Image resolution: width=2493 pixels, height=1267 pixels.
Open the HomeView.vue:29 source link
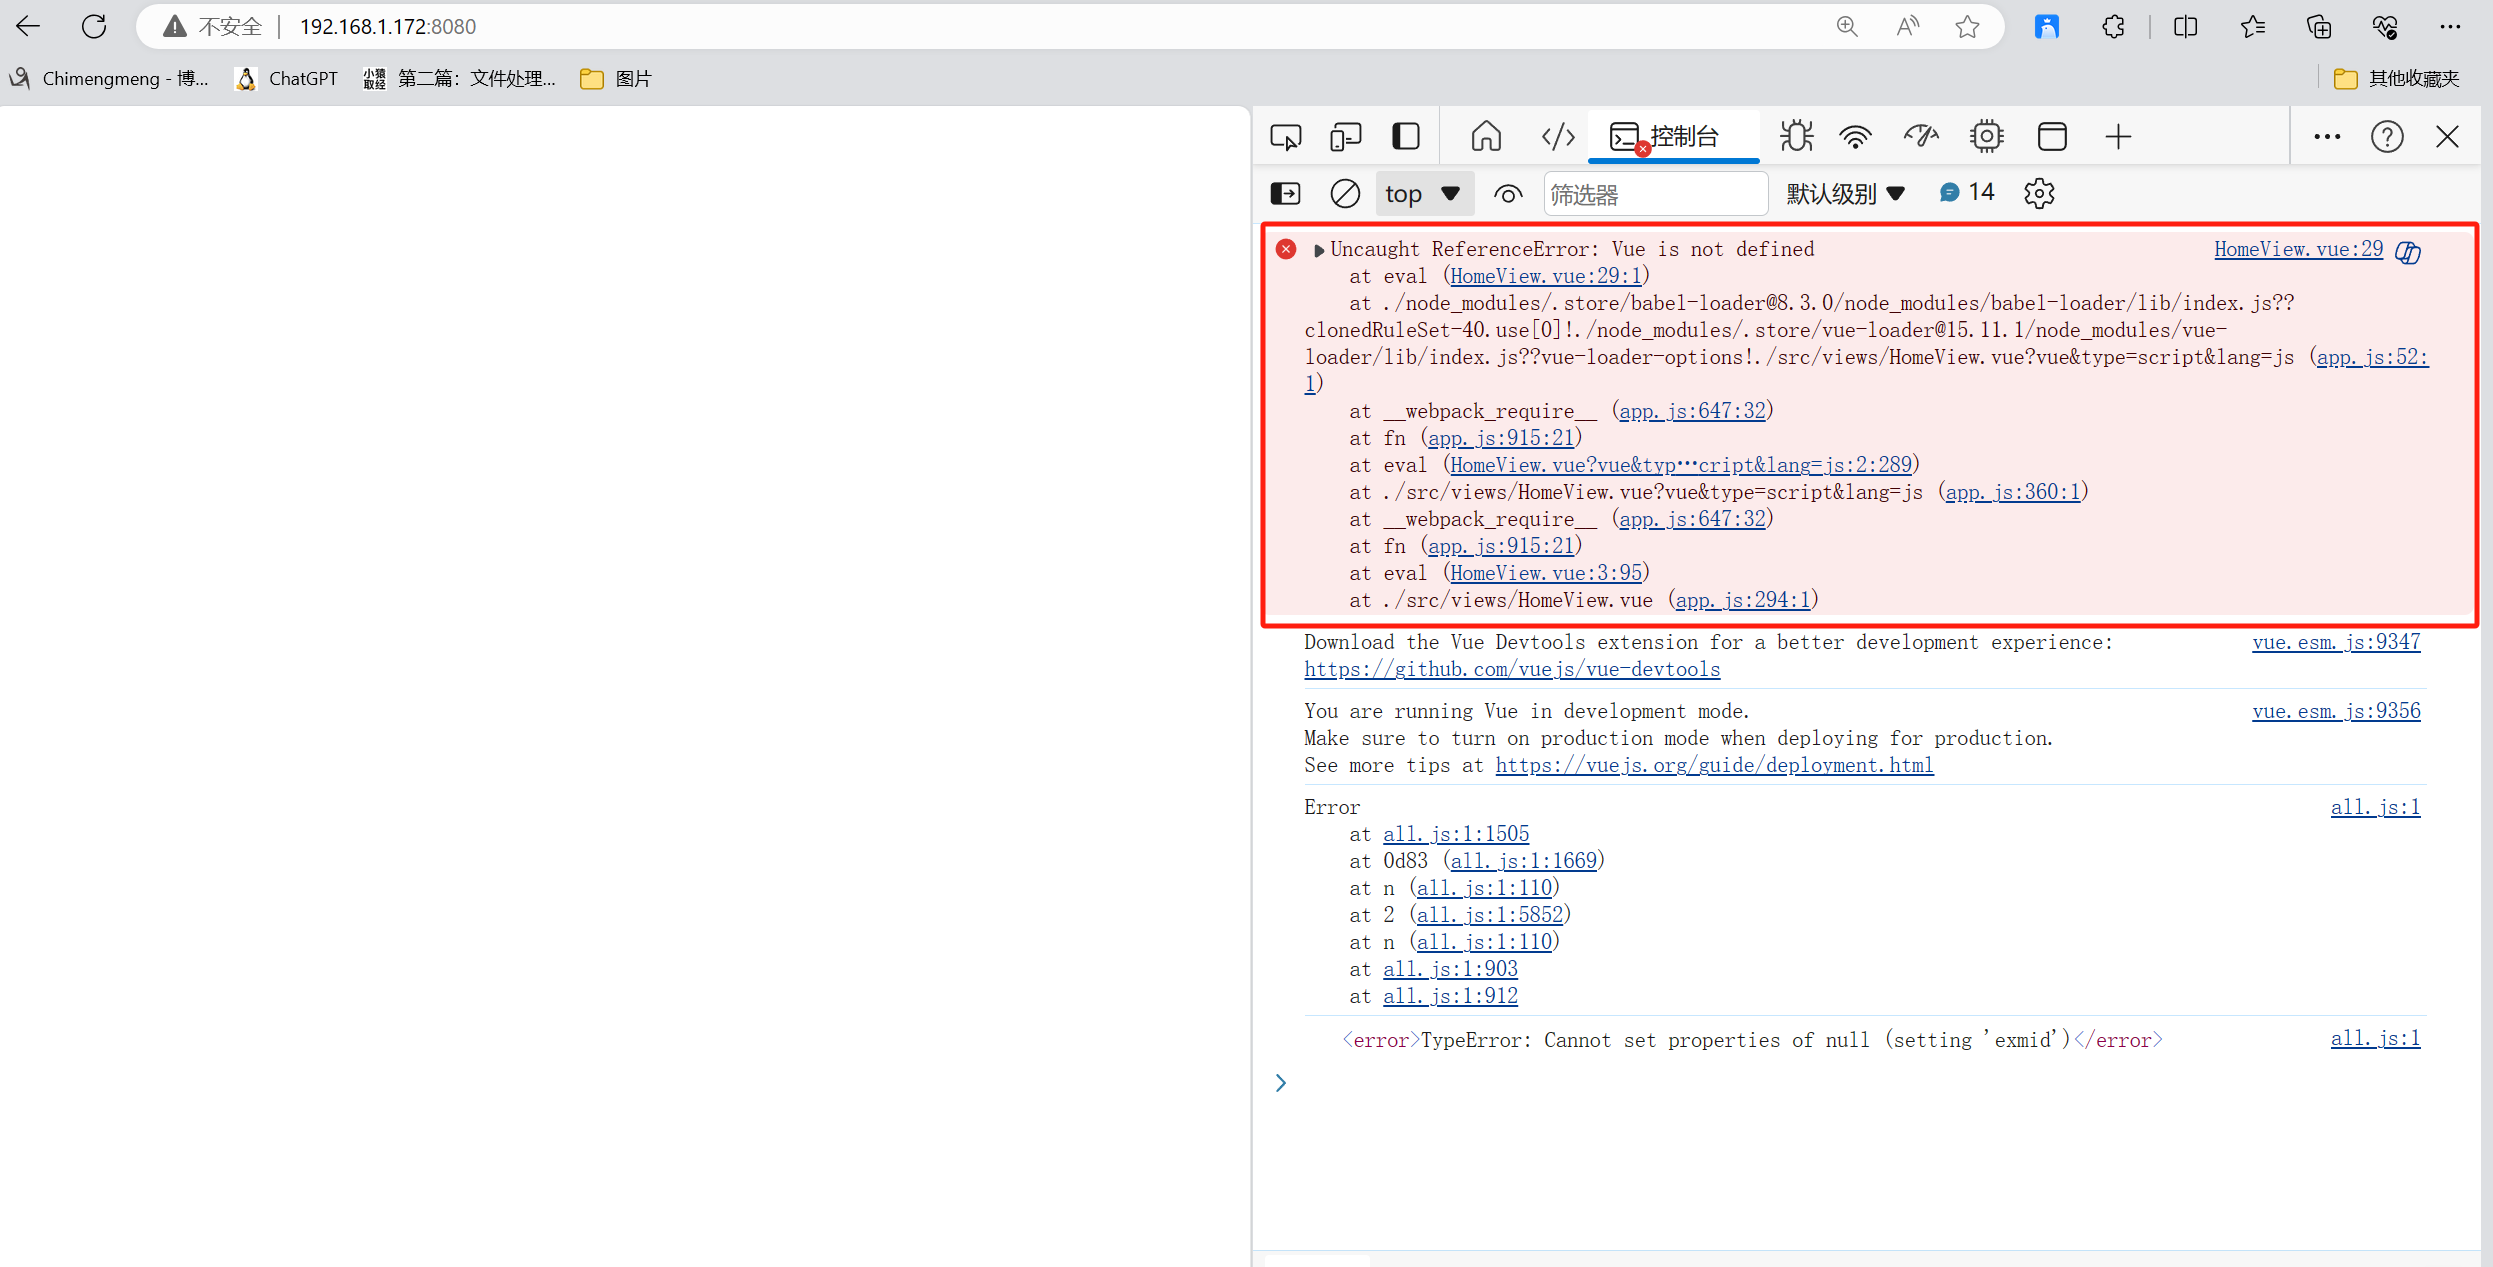click(x=2298, y=249)
